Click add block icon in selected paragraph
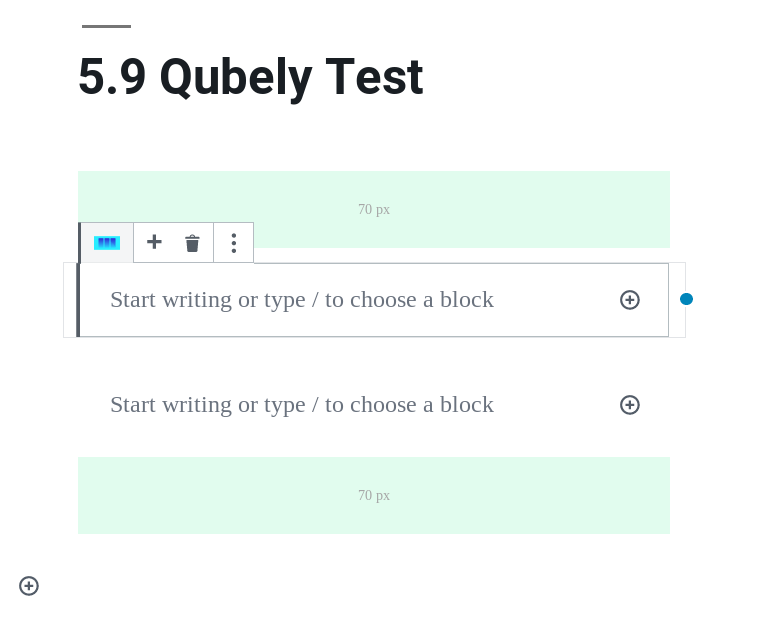The height and width of the screenshot is (619, 775). (x=630, y=300)
